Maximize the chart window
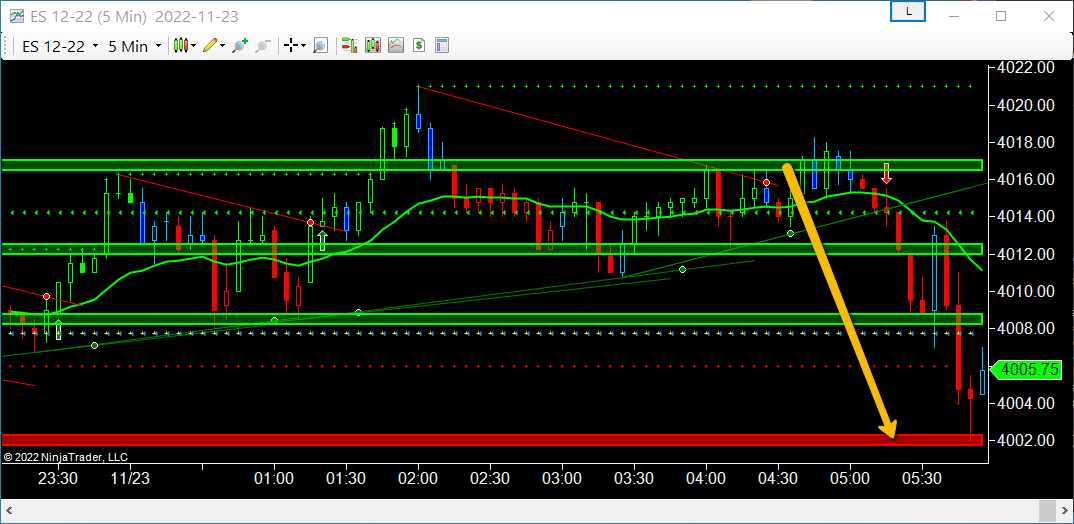The image size is (1074, 524). (1001, 15)
